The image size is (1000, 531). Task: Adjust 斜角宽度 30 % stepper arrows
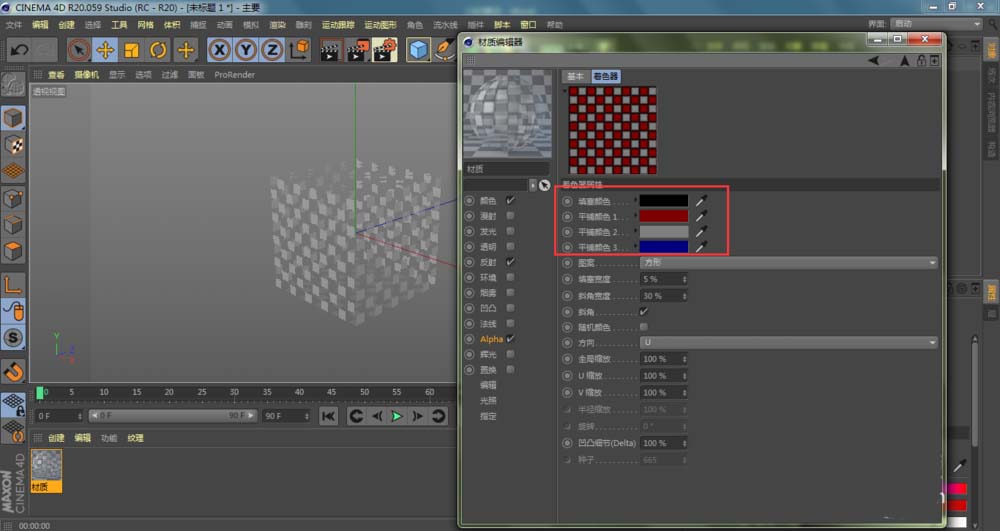tap(684, 296)
